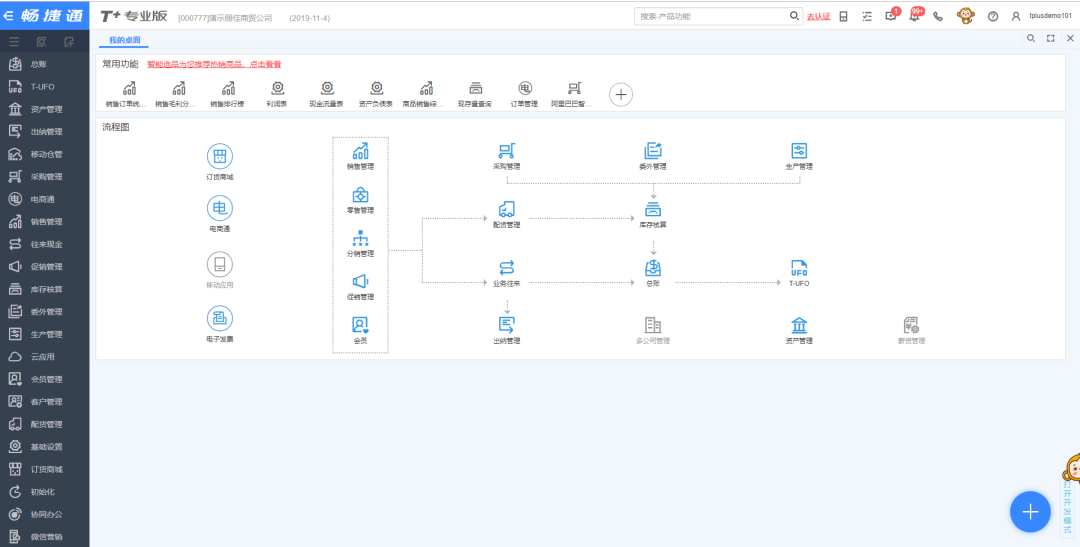This screenshot has height=547, width=1080.
Task: Open 总账 node in the flowchart
Action: click(x=653, y=274)
